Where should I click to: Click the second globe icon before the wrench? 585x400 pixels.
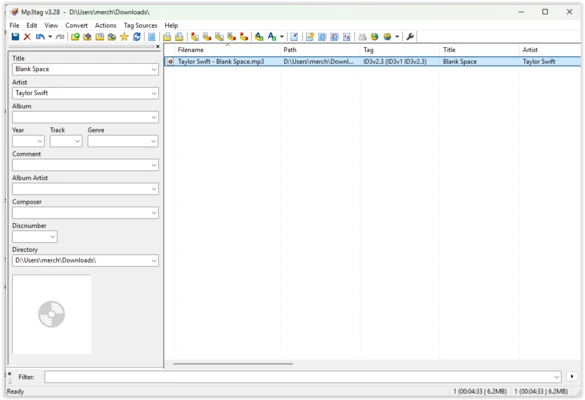pos(387,37)
